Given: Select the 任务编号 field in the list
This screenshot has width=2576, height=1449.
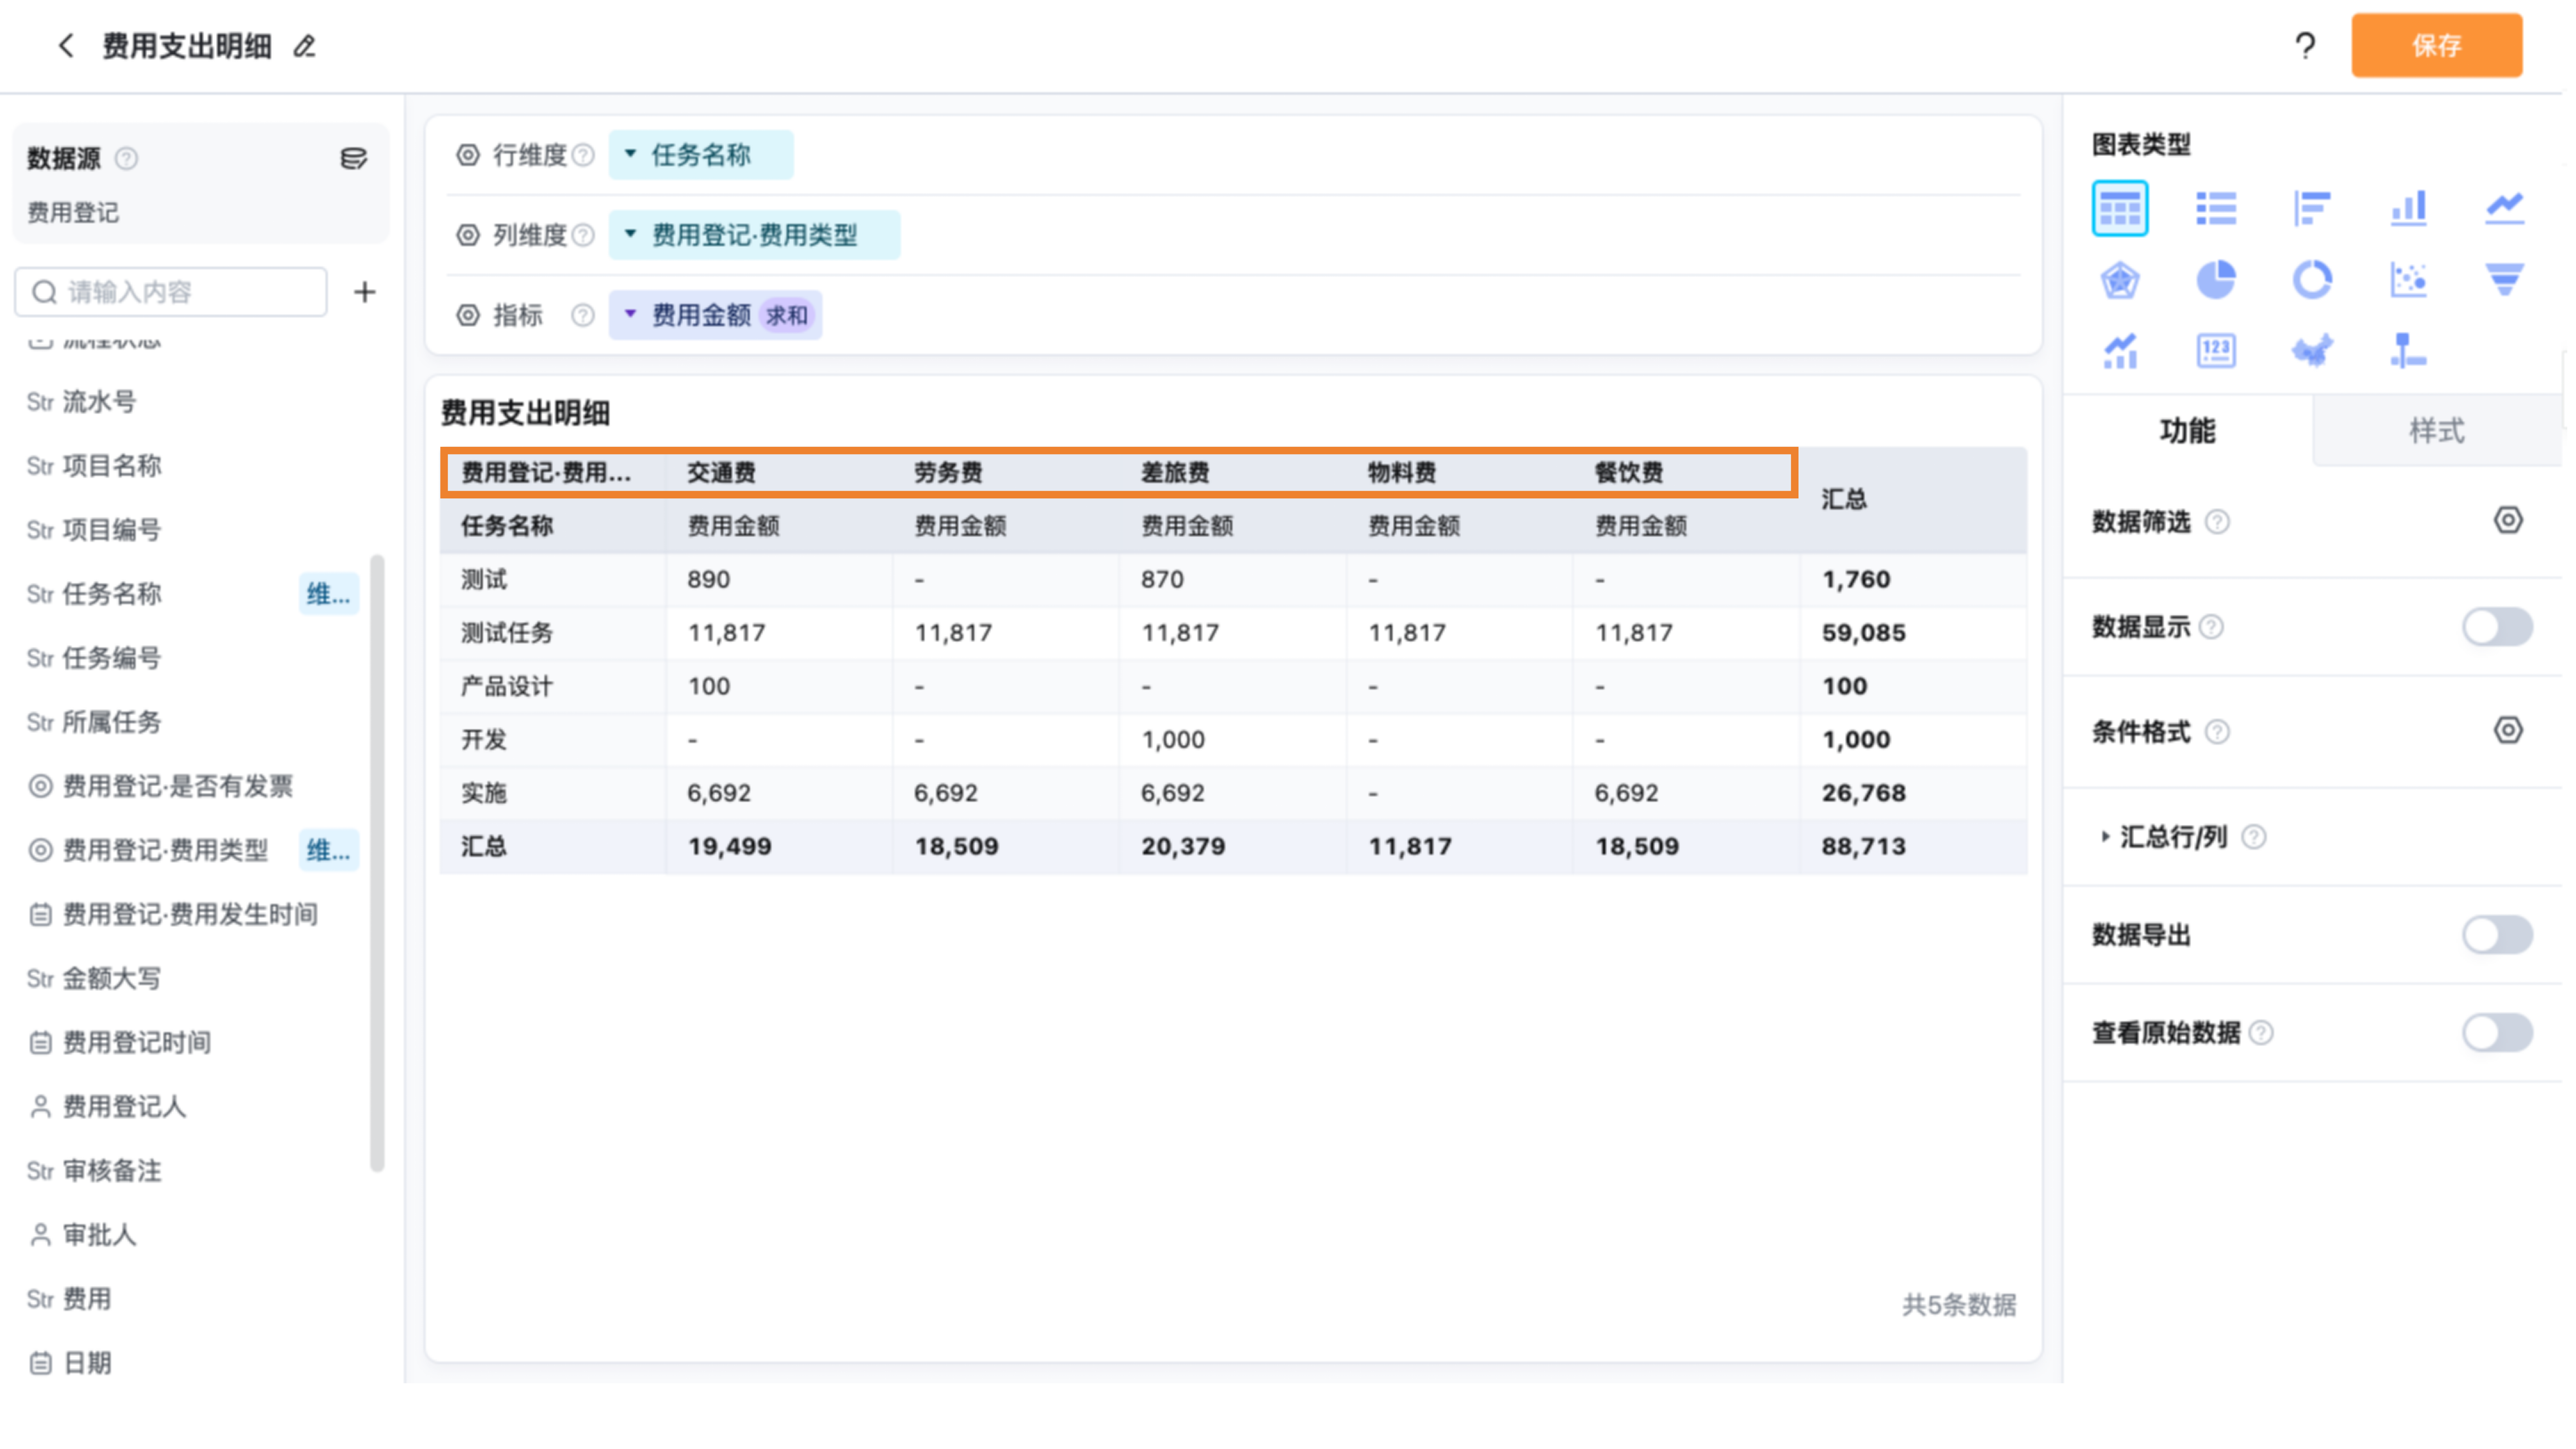Looking at the screenshot, I should coord(94,658).
